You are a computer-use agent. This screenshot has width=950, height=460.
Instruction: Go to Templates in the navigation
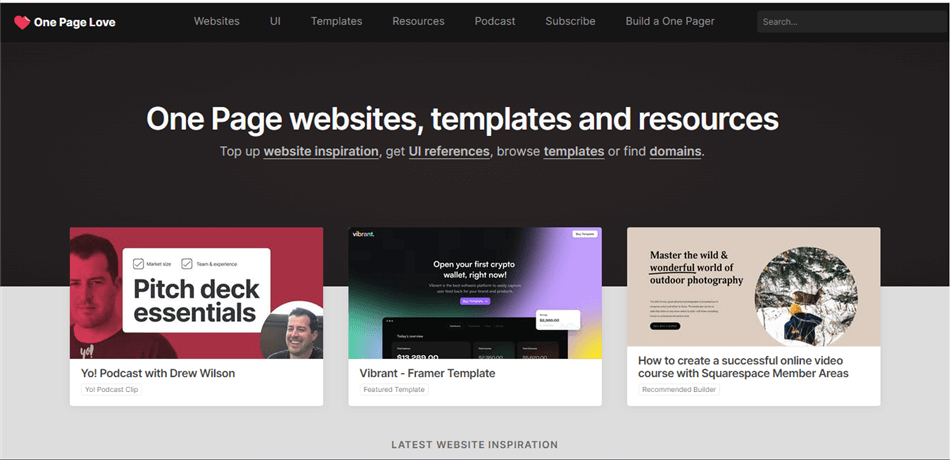[x=336, y=21]
